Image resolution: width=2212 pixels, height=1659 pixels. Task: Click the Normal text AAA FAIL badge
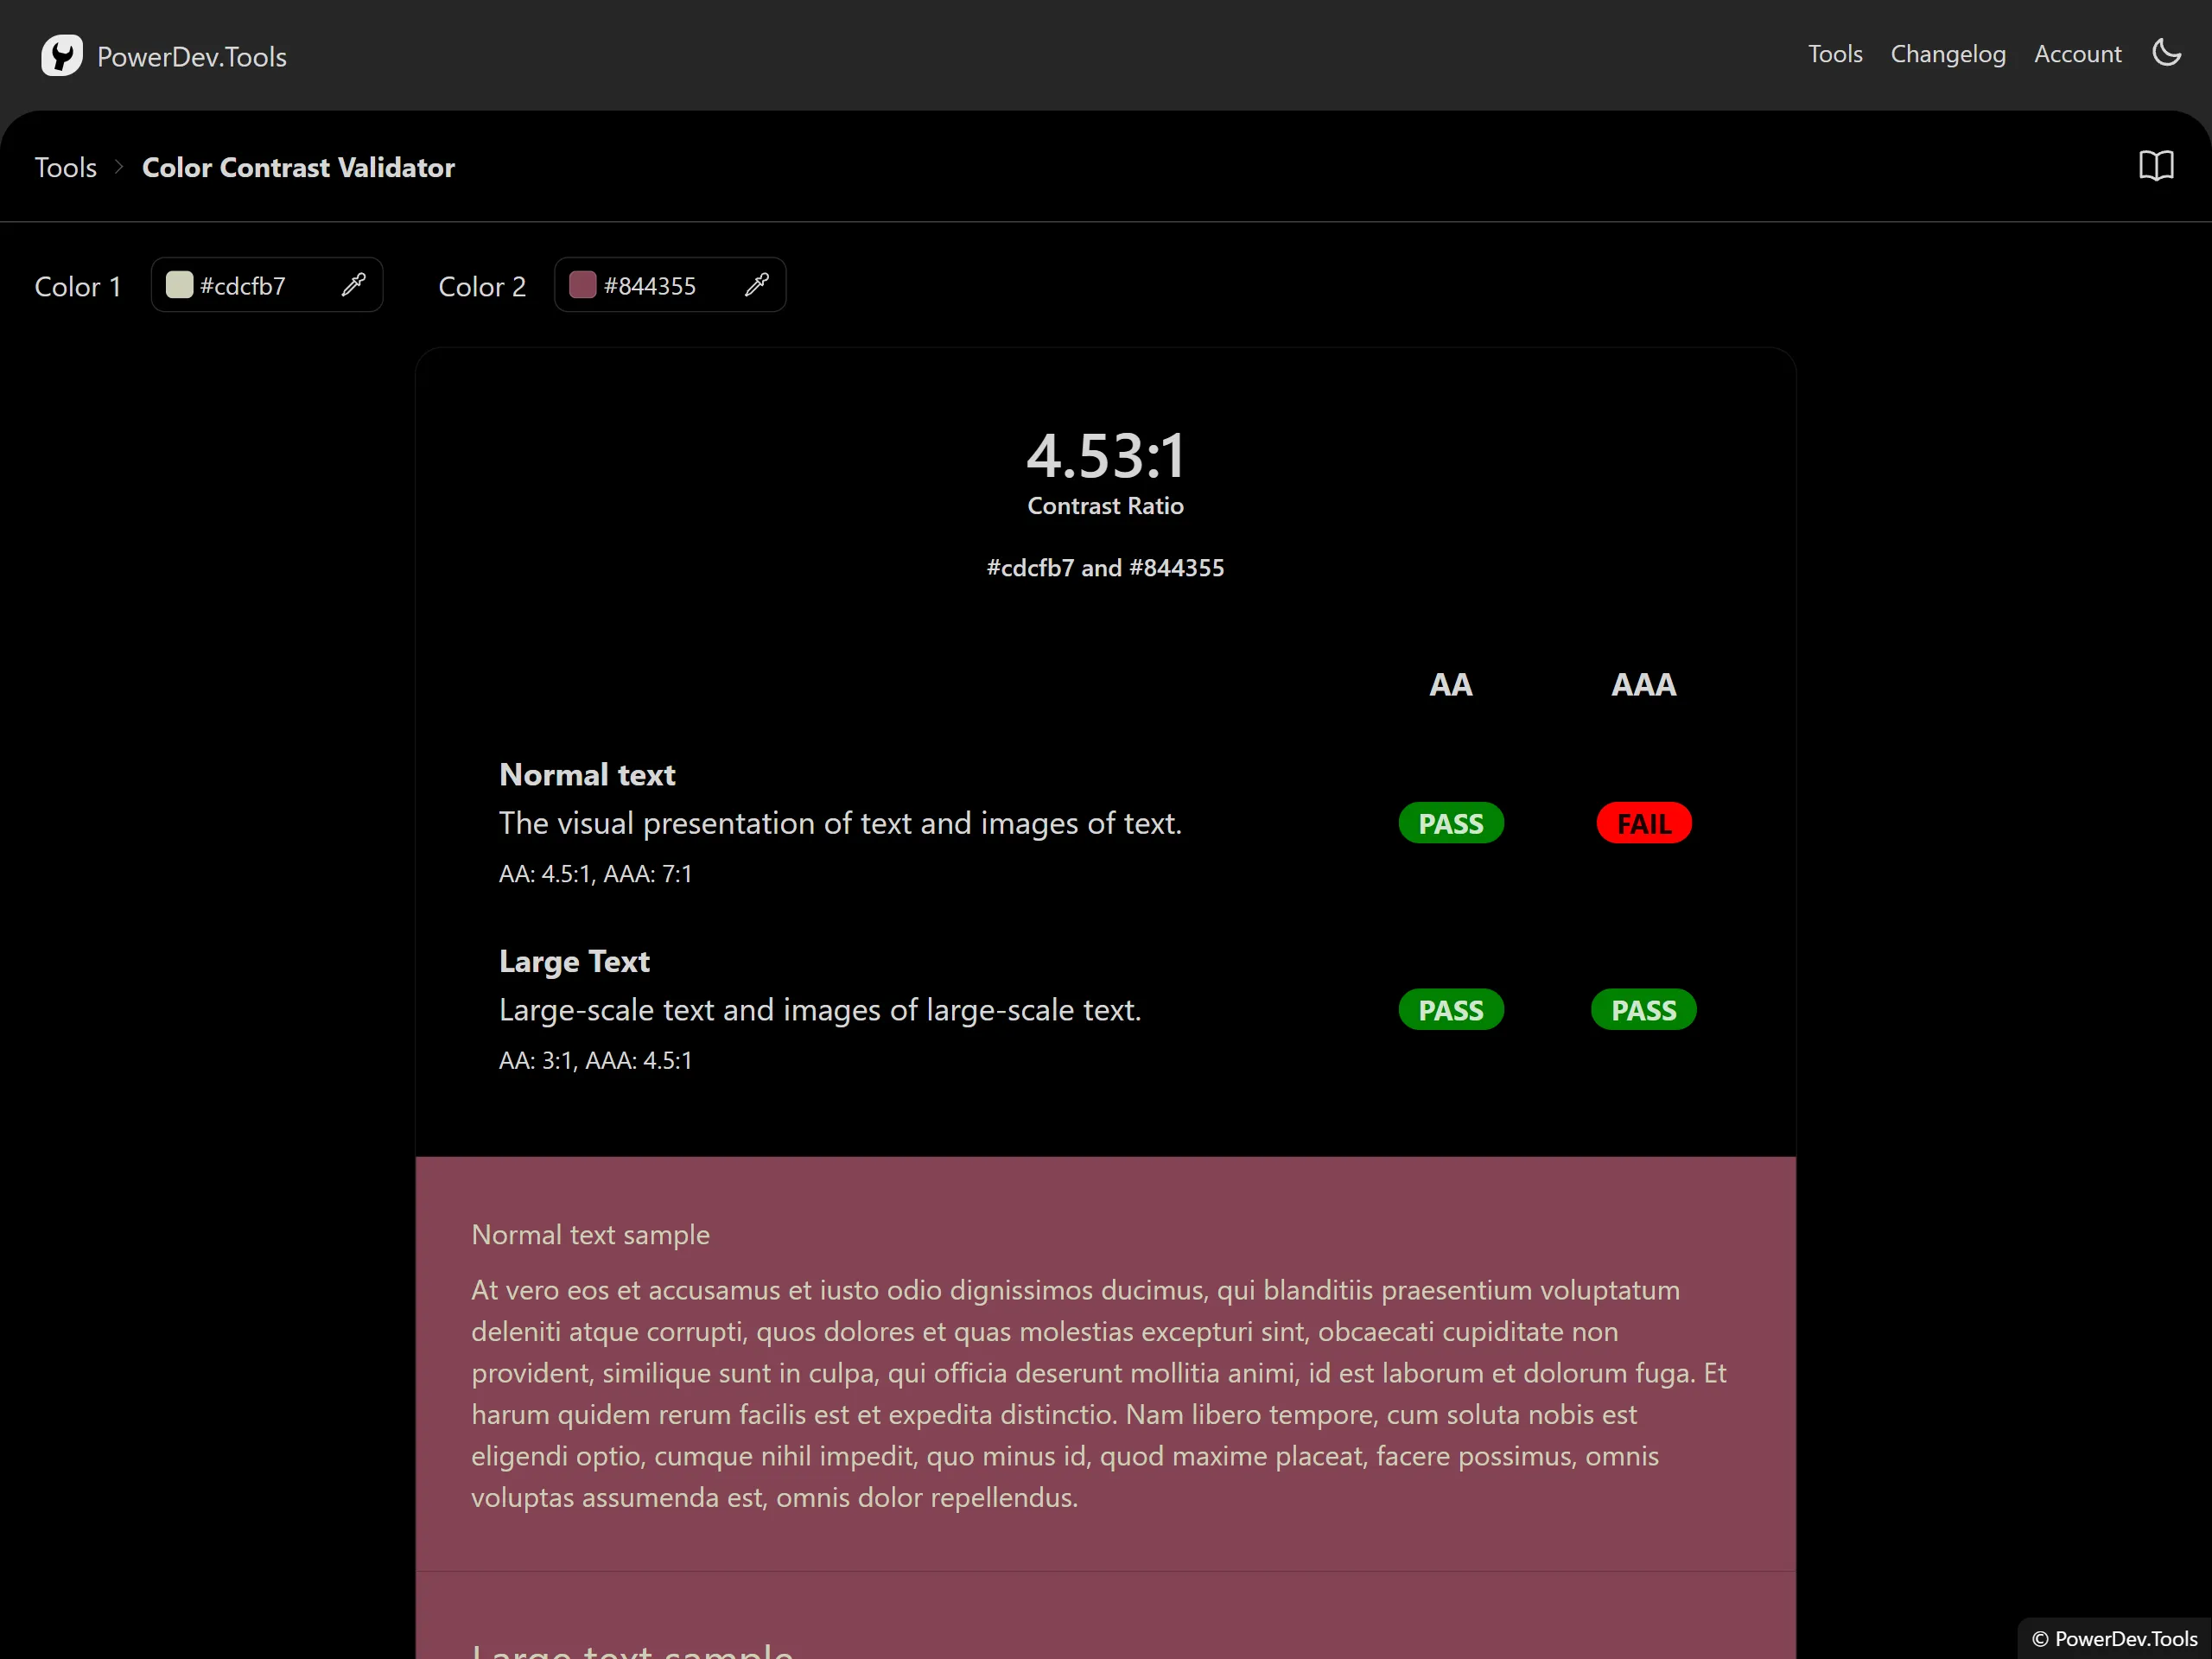click(x=1643, y=823)
